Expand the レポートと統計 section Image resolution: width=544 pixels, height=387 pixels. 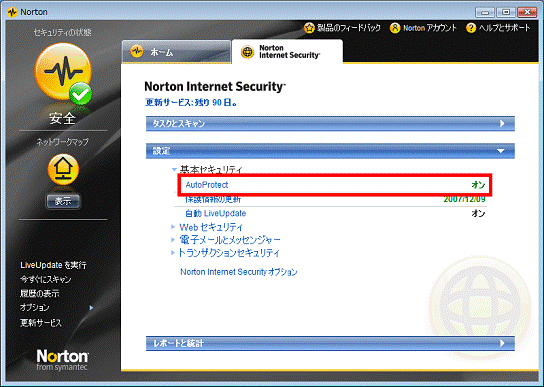pos(330,343)
